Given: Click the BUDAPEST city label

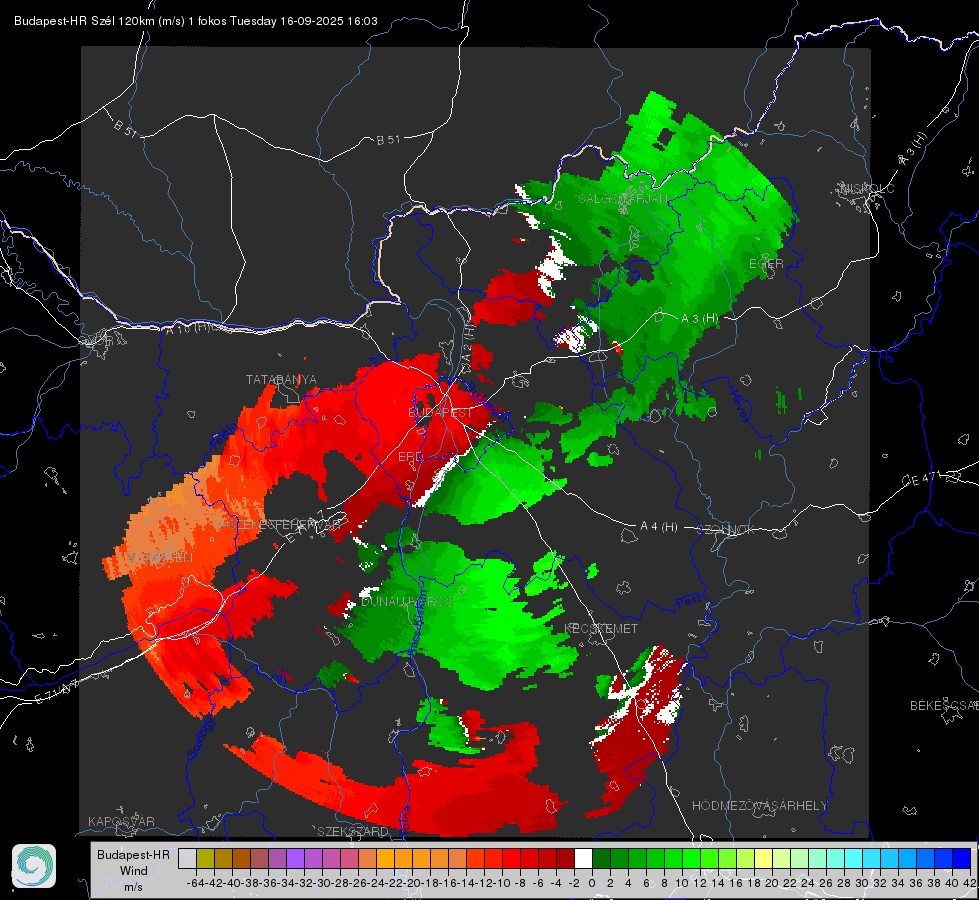Looking at the screenshot, I should (440, 412).
